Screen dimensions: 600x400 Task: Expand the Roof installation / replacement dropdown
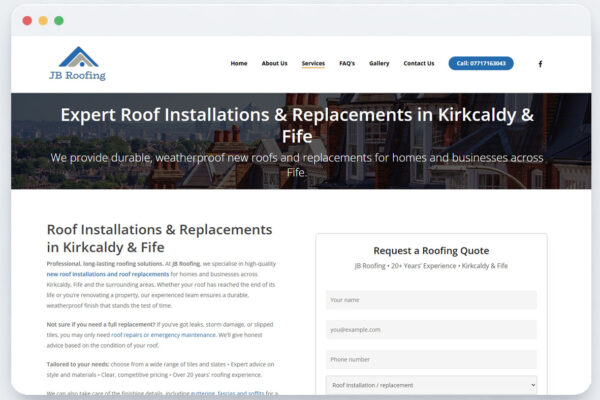pyautogui.click(x=431, y=385)
